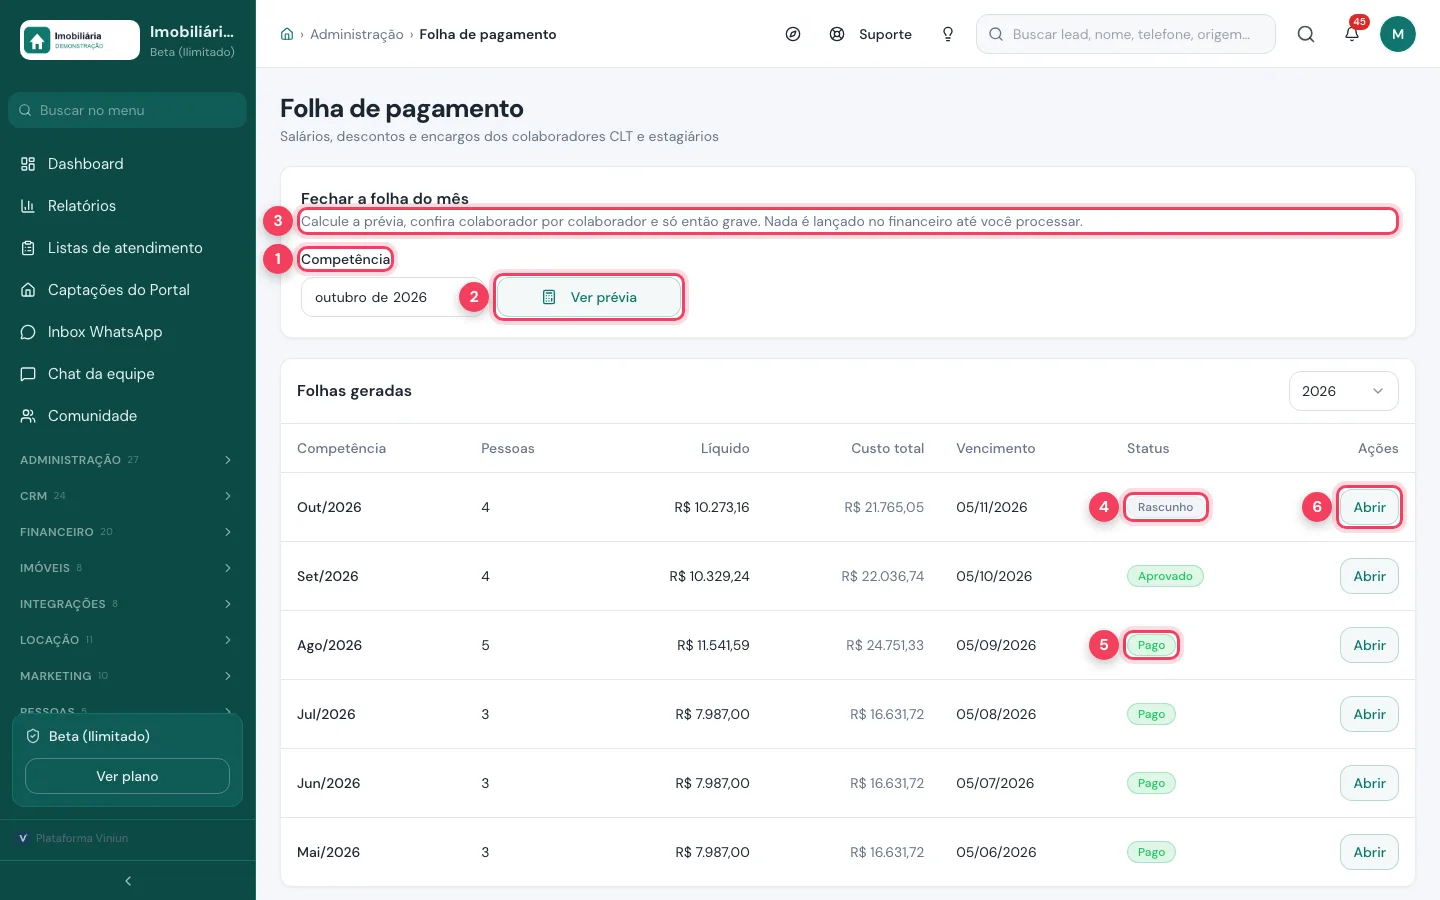The image size is (1440, 900).
Task: Click the Ver plano button
Action: pyautogui.click(x=127, y=776)
